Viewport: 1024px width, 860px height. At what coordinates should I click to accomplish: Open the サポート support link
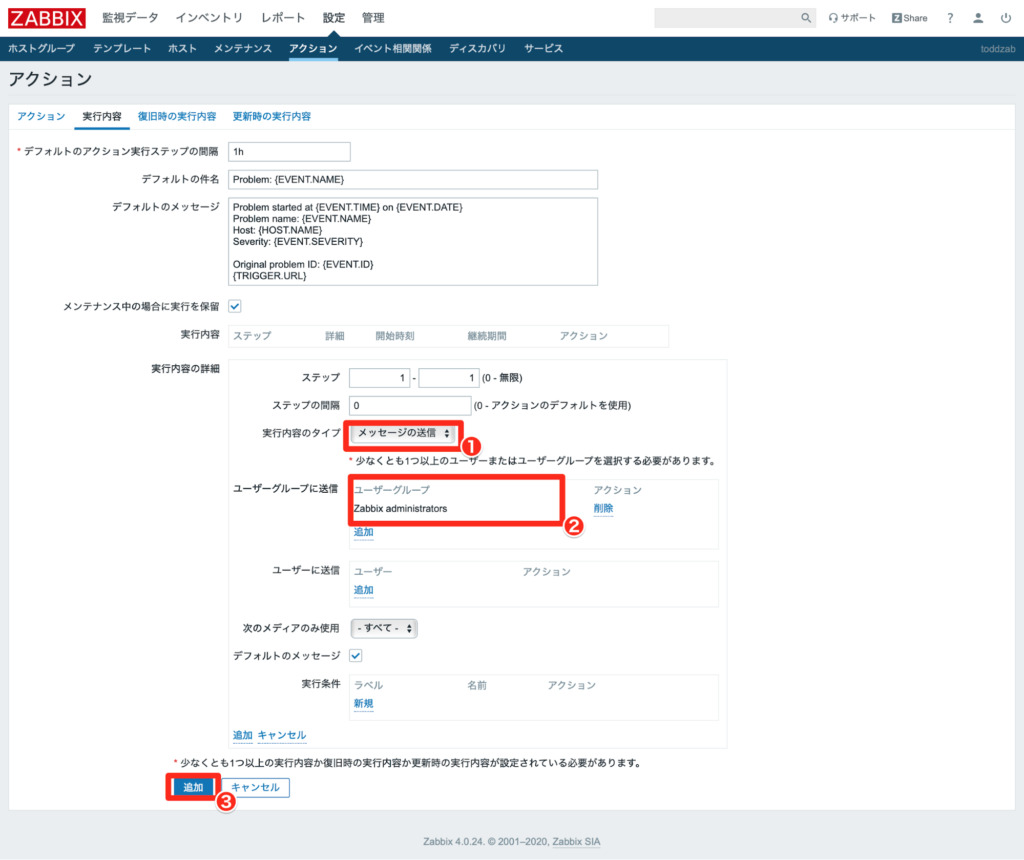click(x=851, y=17)
